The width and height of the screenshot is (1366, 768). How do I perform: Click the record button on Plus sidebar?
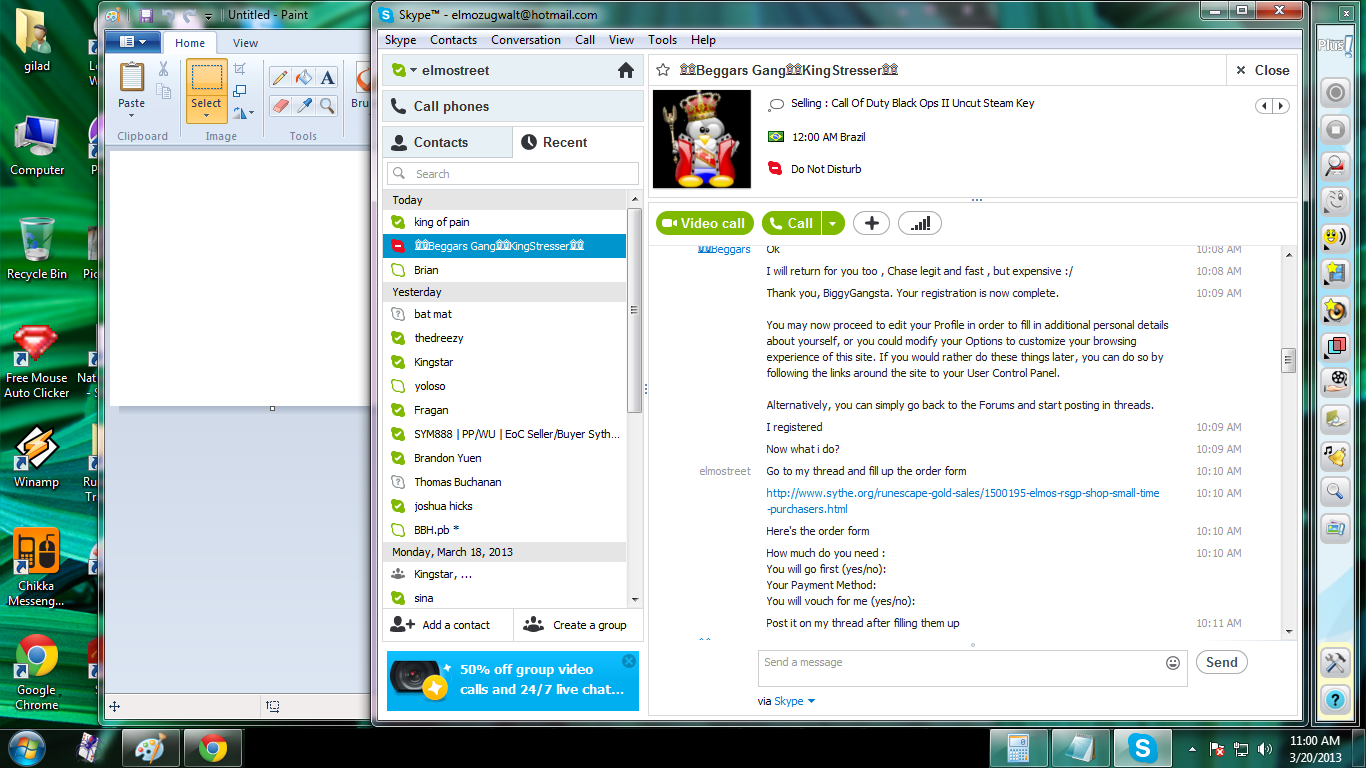(1335, 93)
